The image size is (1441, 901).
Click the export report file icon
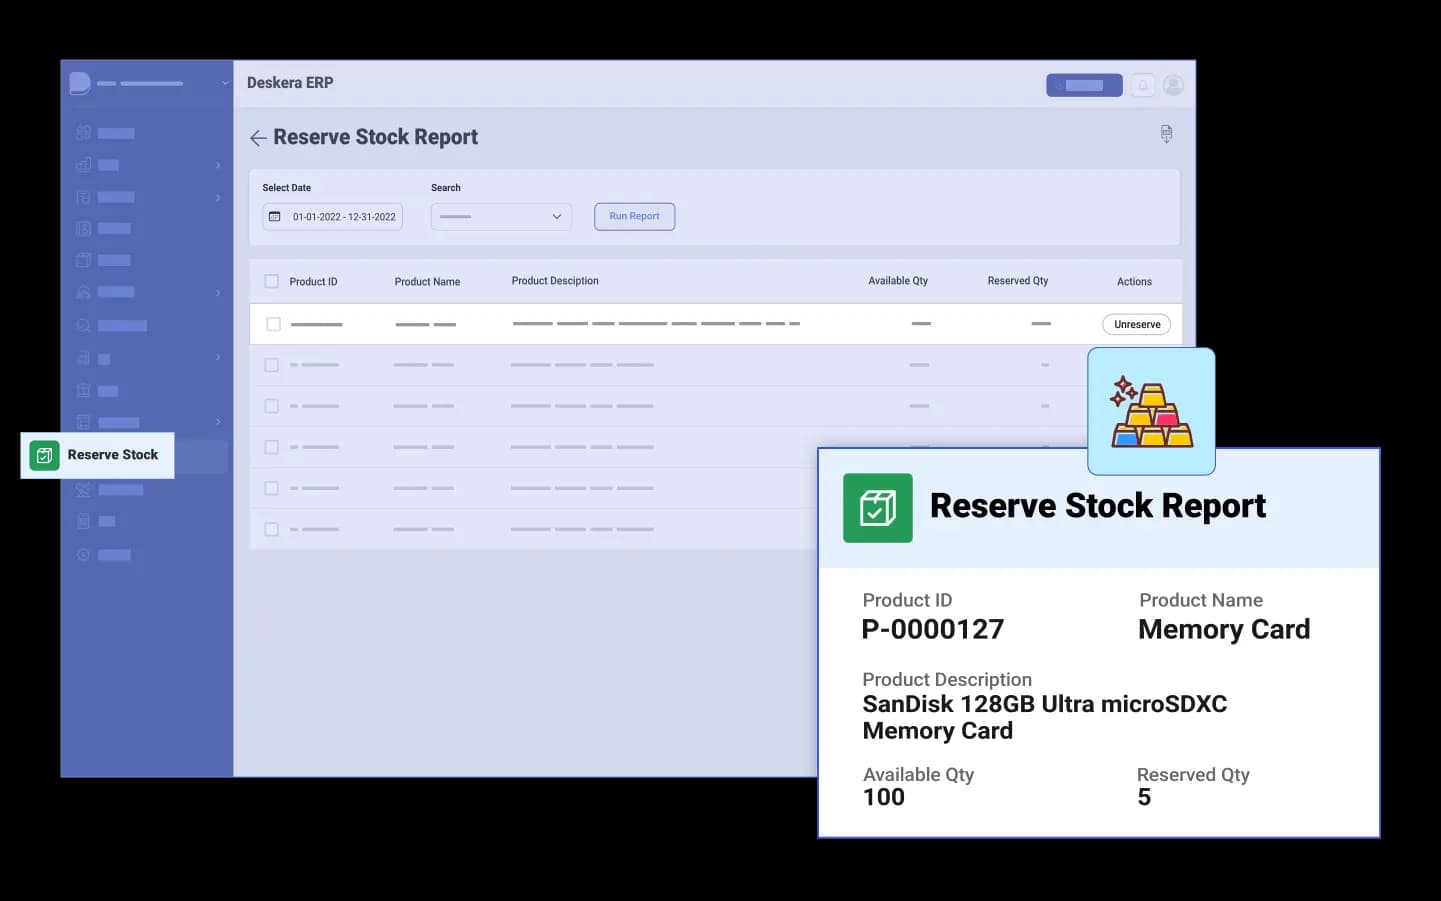pos(1166,134)
